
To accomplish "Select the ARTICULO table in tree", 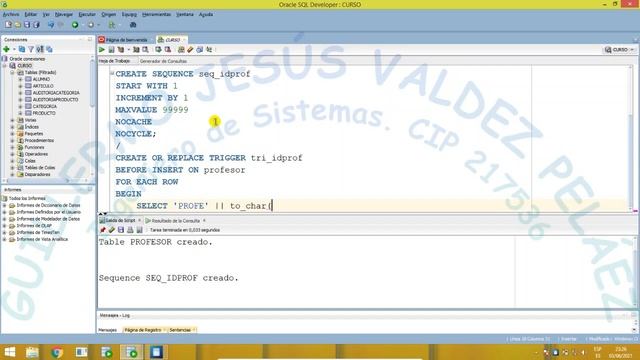I will pyautogui.click(x=43, y=86).
